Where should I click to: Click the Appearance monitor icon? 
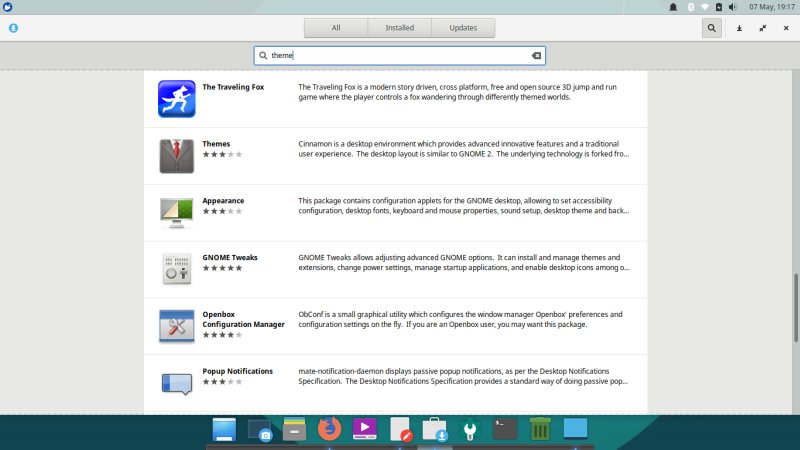pyautogui.click(x=177, y=213)
